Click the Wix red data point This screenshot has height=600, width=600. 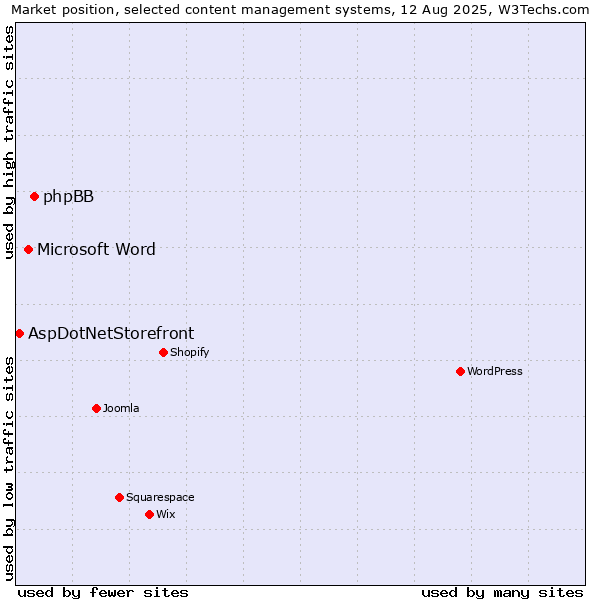150,514
